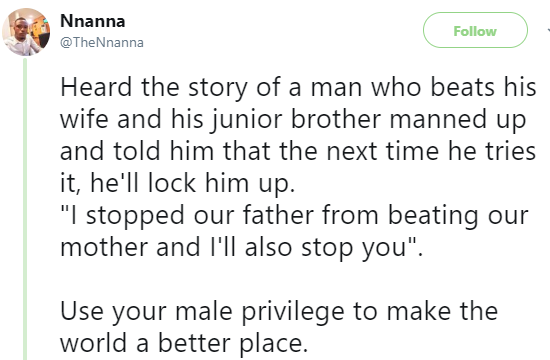Open Nnanna's profile photo
This screenshot has width=550, height=360.
(x=26, y=32)
